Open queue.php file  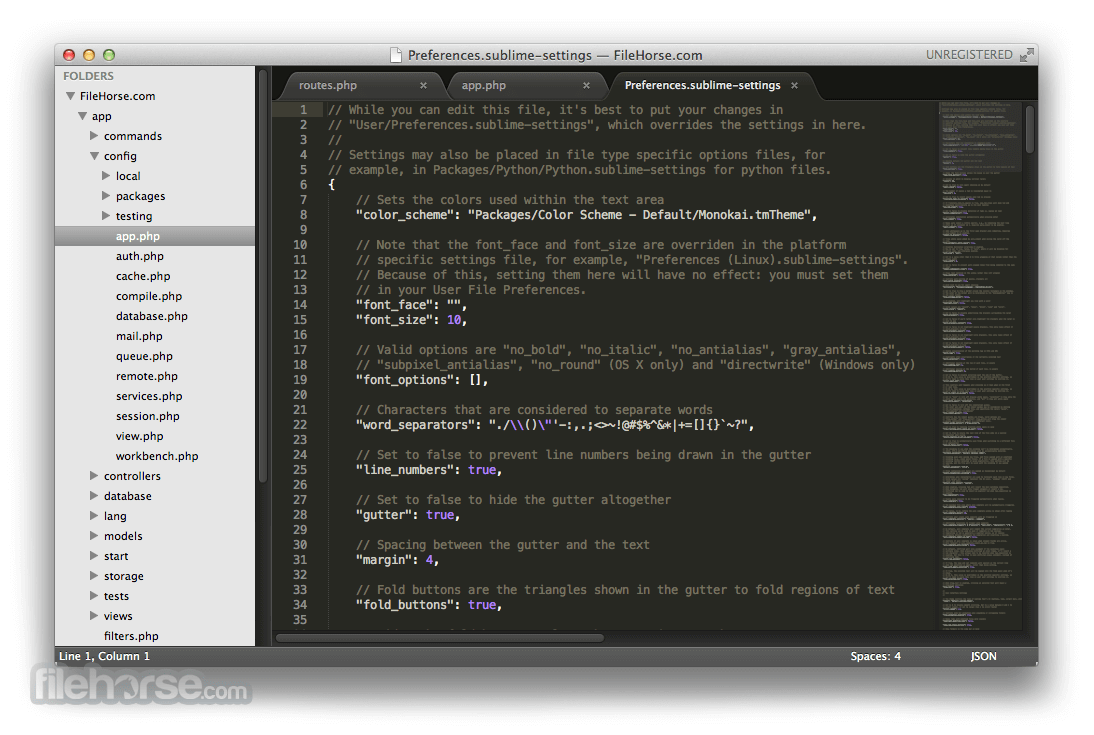(144, 356)
